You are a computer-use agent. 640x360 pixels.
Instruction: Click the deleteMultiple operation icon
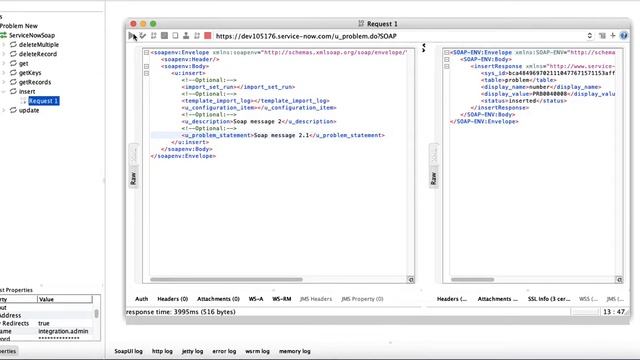[13, 44]
